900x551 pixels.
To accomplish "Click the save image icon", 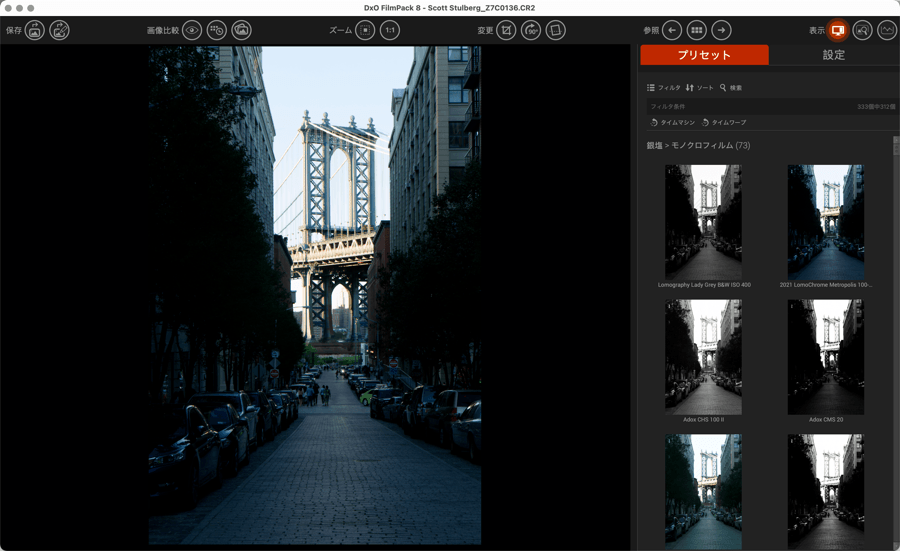I will [35, 31].
